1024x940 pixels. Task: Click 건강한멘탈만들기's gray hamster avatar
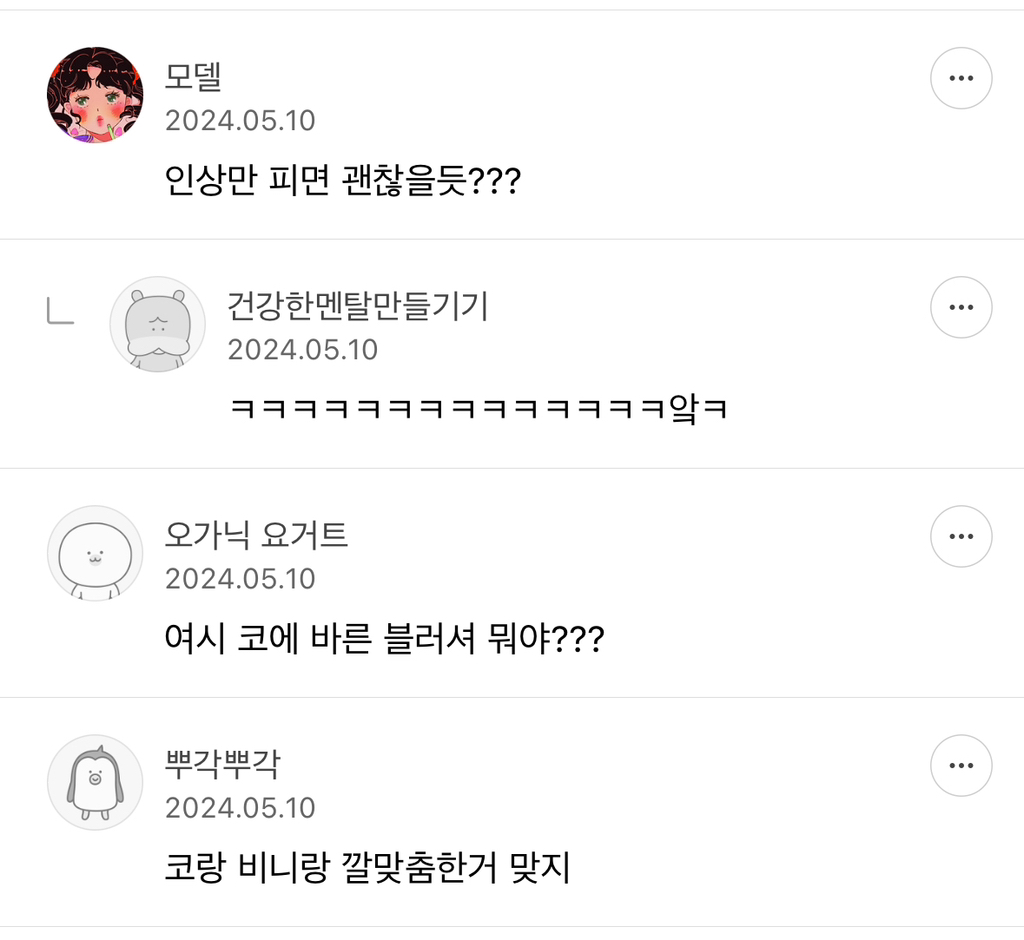(157, 324)
